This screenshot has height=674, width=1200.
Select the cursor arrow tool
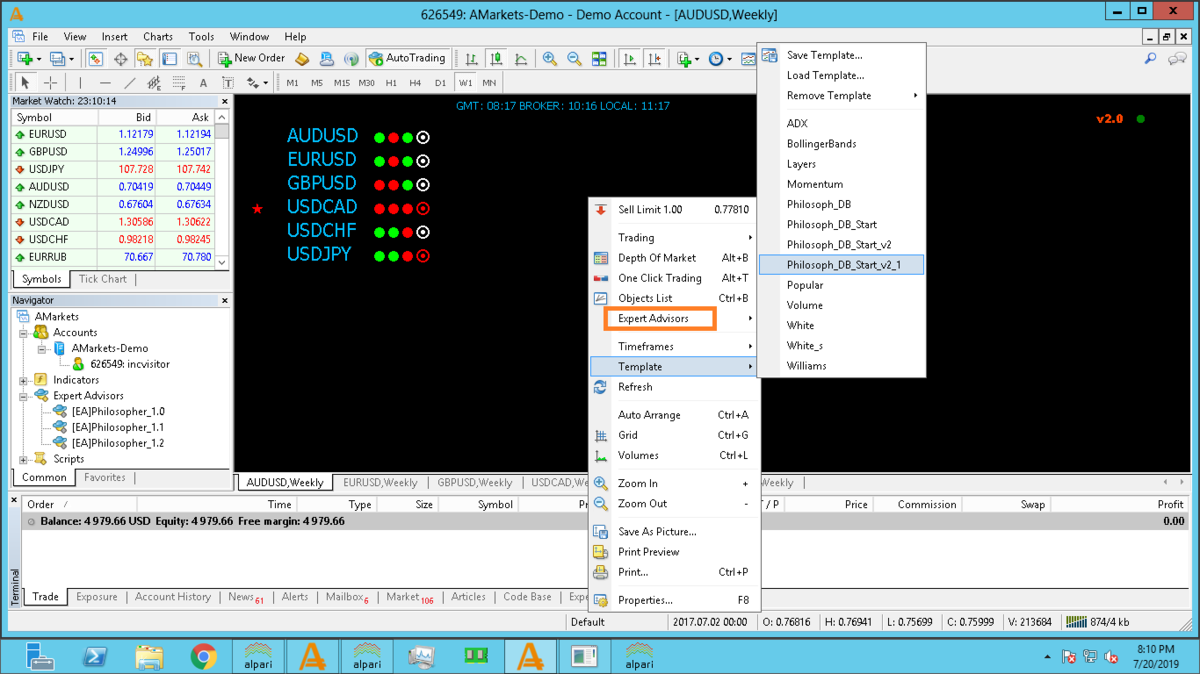25,83
